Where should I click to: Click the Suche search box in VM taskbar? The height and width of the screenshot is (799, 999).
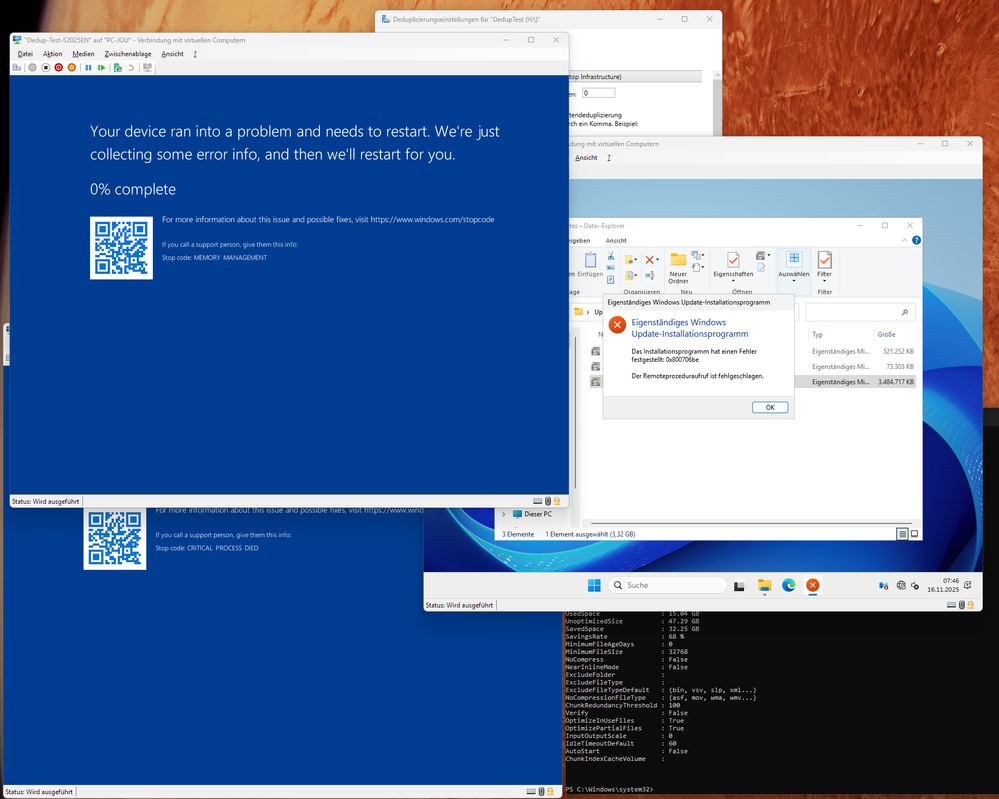click(x=667, y=586)
